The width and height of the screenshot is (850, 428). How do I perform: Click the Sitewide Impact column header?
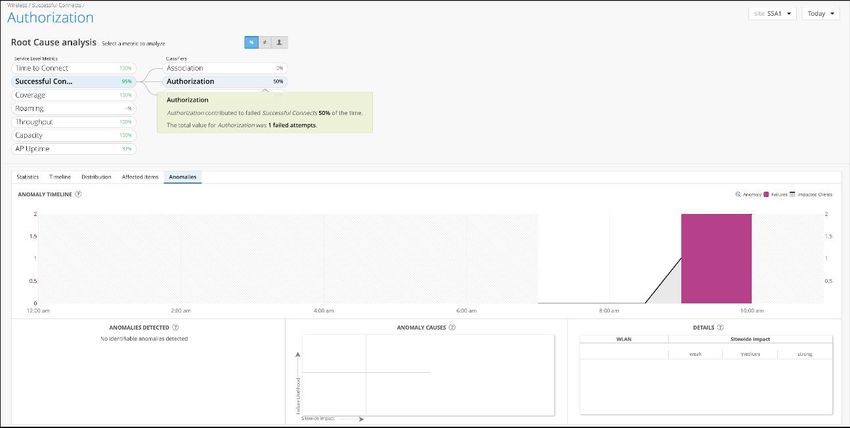(750, 339)
